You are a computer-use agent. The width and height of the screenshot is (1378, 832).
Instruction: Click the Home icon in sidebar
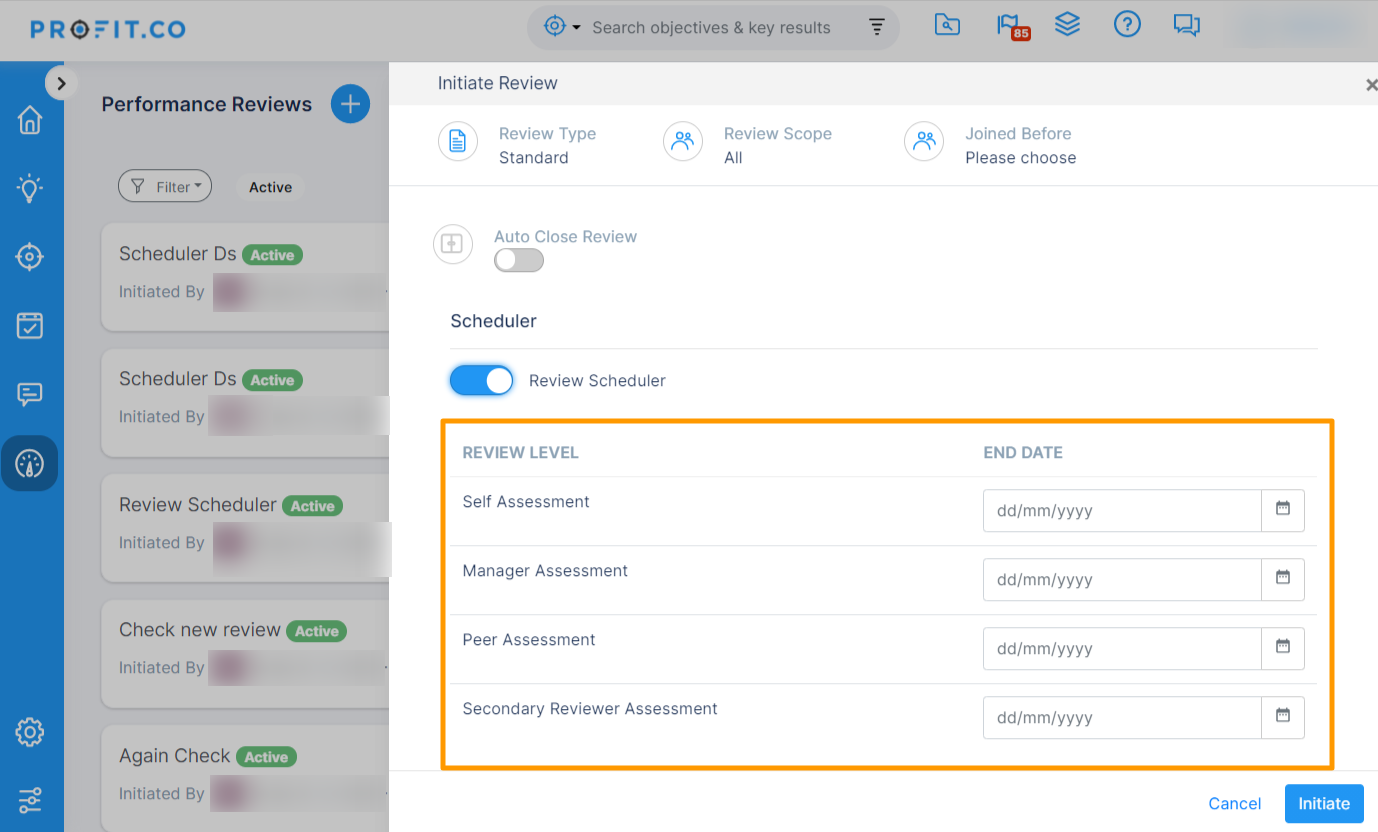[30, 120]
